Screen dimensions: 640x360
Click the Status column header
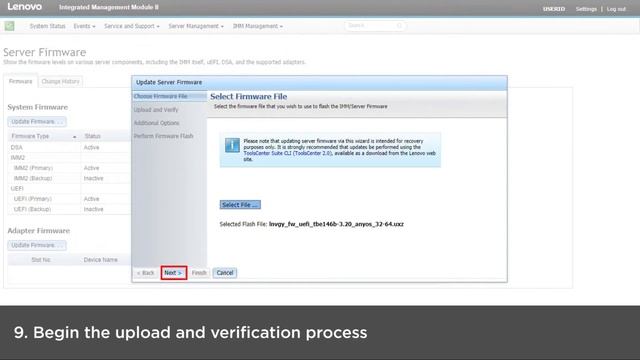(92, 136)
